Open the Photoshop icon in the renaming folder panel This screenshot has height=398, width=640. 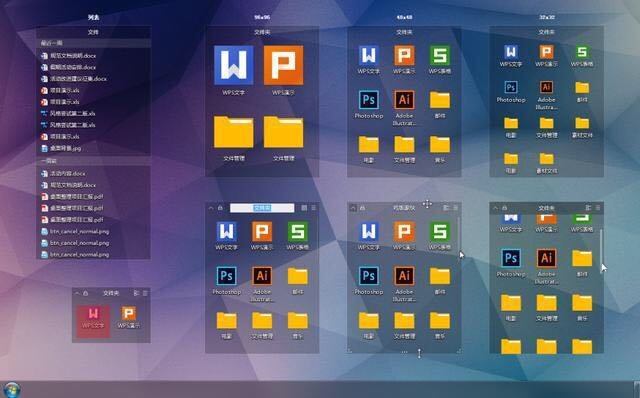[x=227, y=276]
